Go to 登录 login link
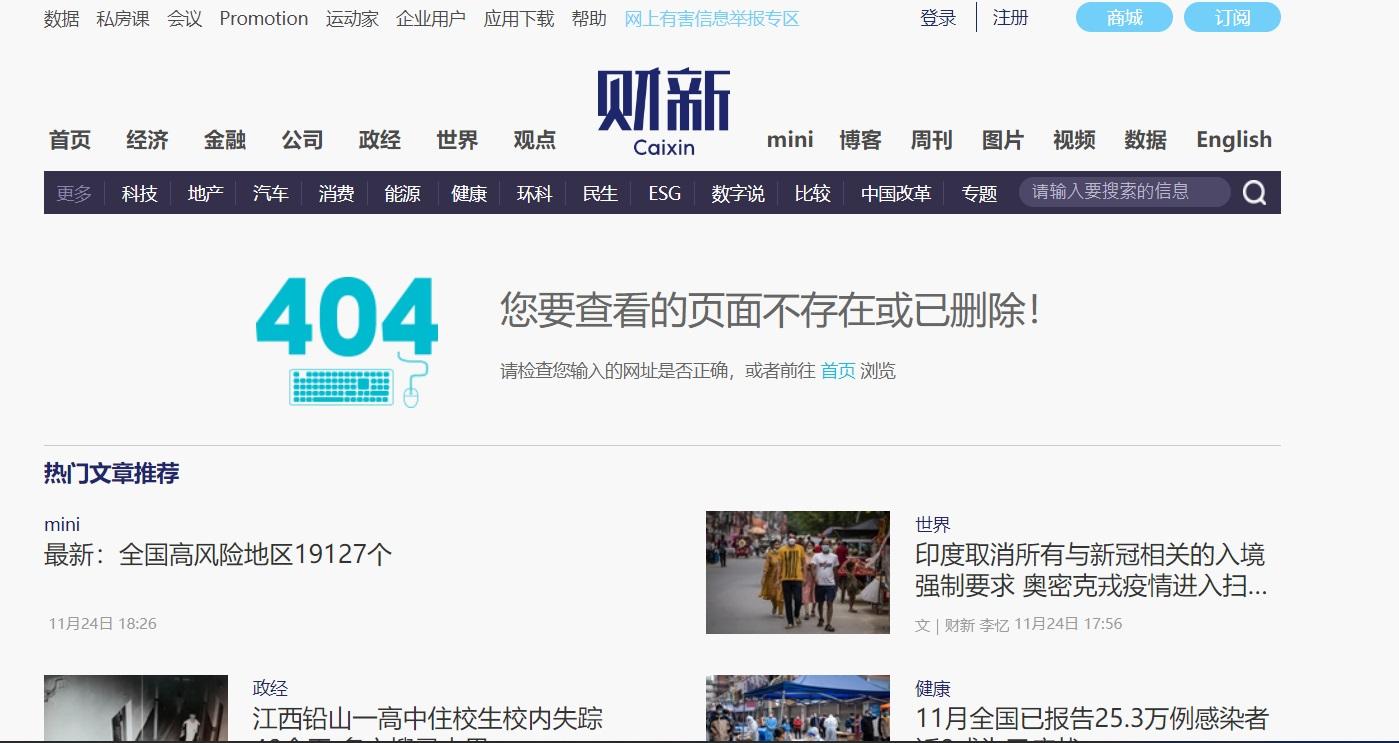 (938, 18)
